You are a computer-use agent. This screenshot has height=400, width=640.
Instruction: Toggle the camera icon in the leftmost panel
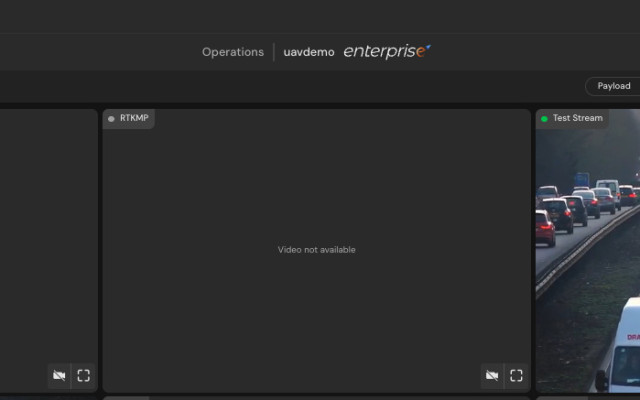[x=59, y=376]
